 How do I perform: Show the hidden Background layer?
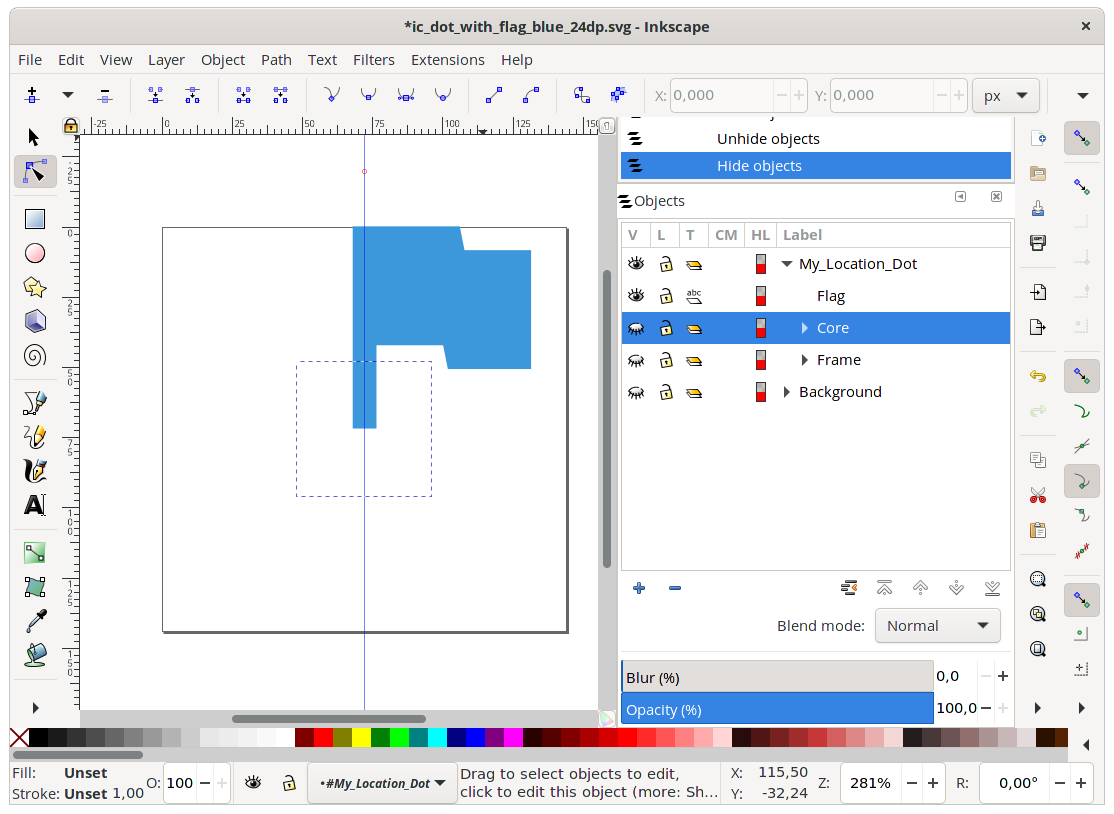click(x=636, y=392)
